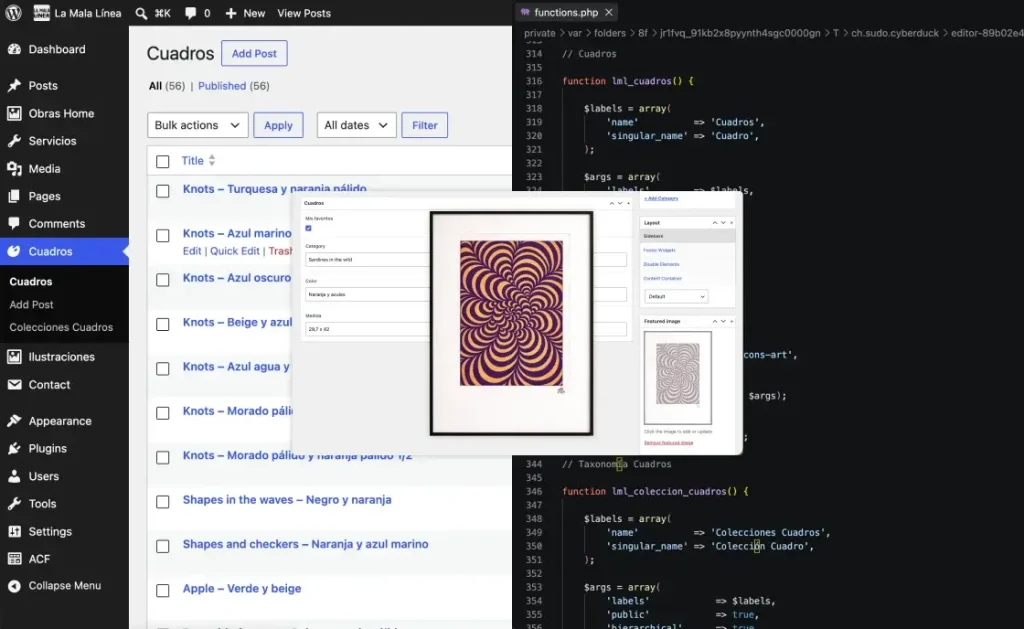Click the Featured image thumbnail in the overlay

click(677, 378)
